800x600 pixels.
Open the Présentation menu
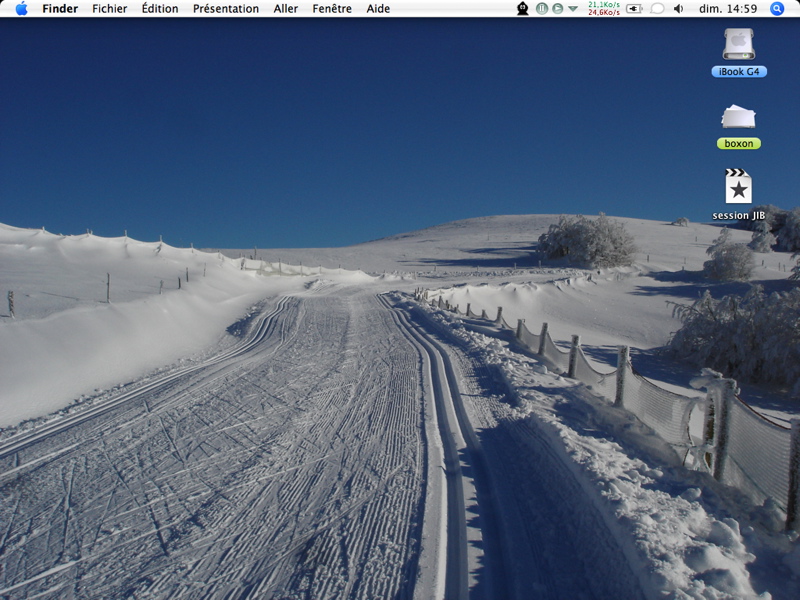[226, 9]
